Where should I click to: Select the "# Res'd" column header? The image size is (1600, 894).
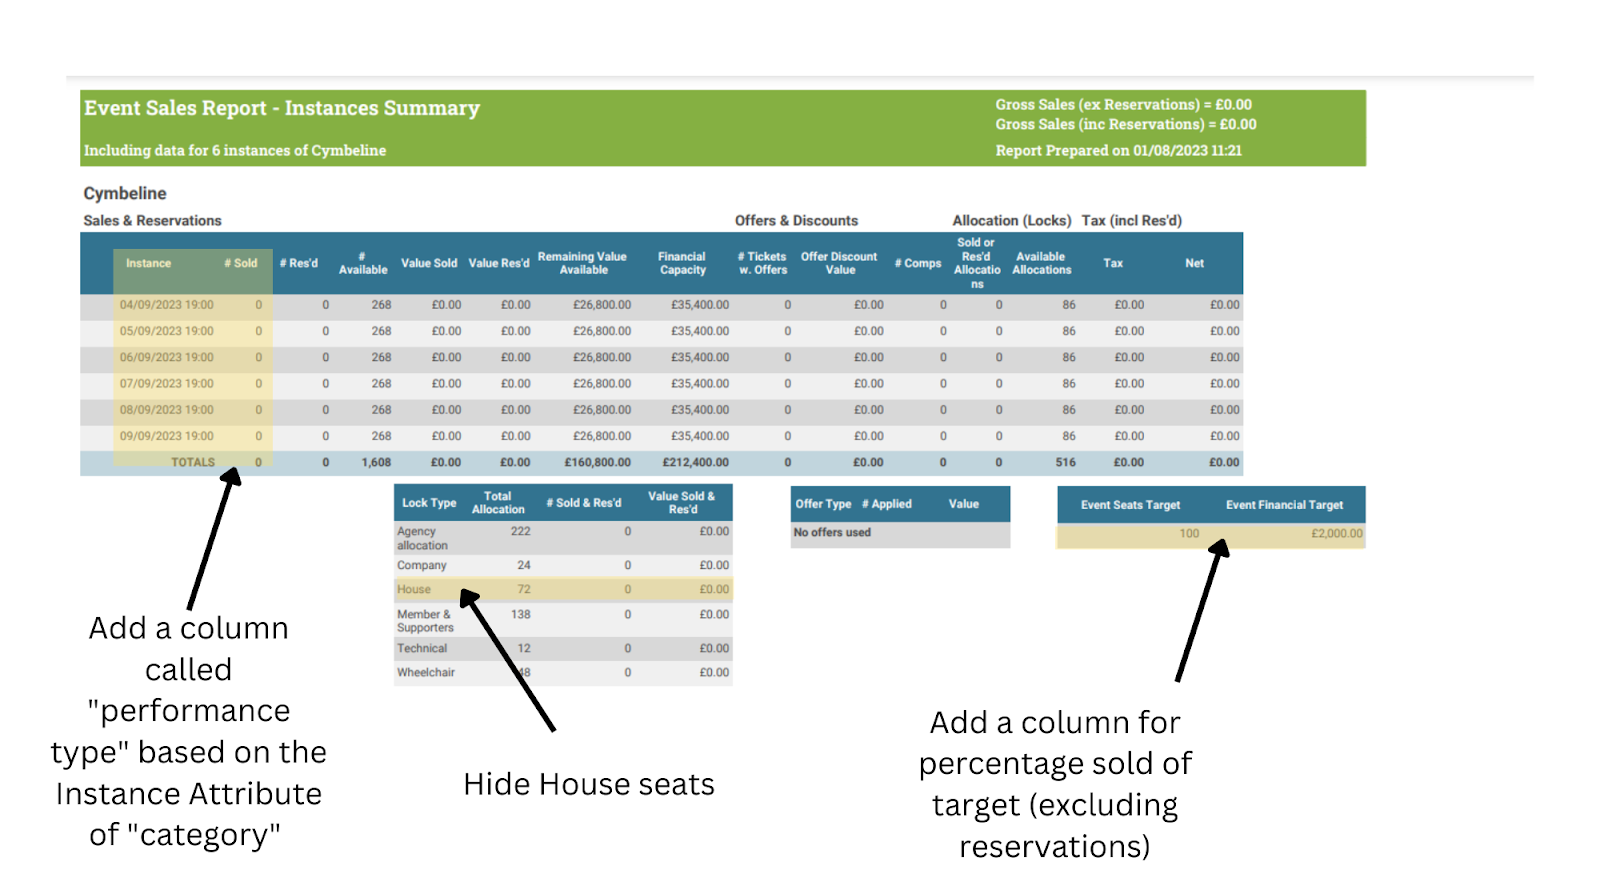pos(299,263)
